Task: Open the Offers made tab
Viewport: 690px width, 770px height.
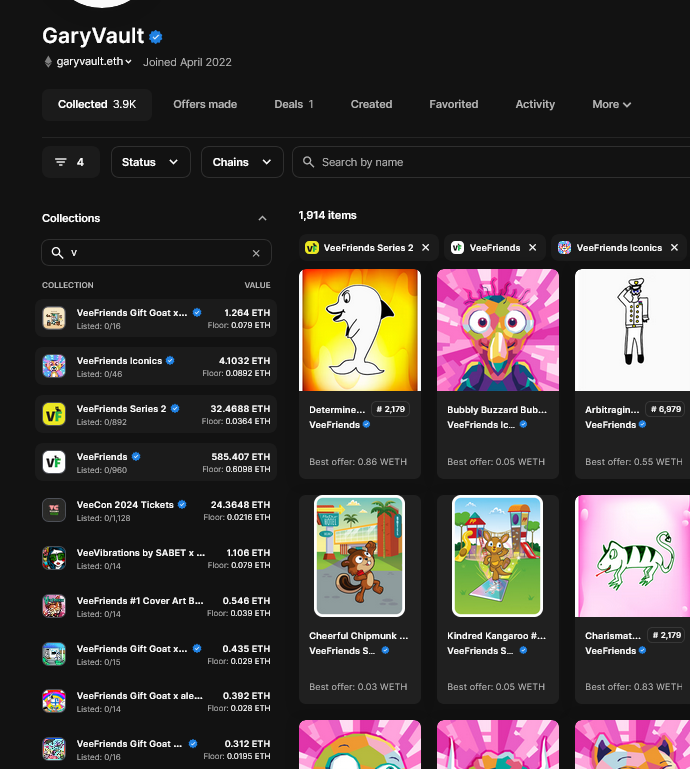Action: [x=205, y=105]
